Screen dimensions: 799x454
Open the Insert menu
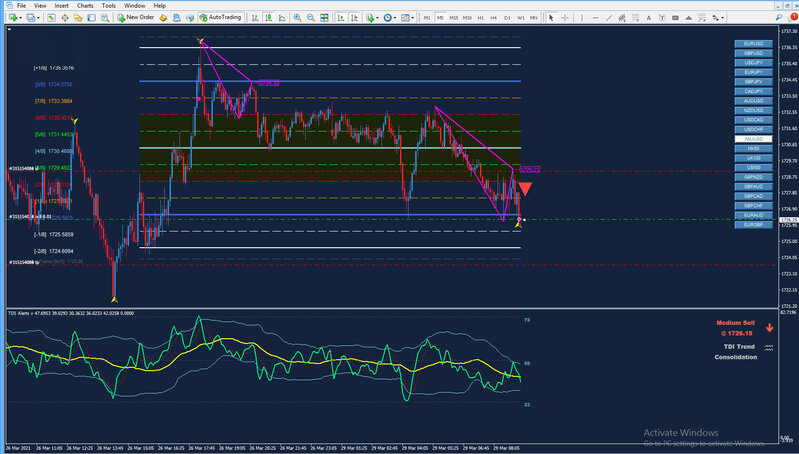coord(62,5)
